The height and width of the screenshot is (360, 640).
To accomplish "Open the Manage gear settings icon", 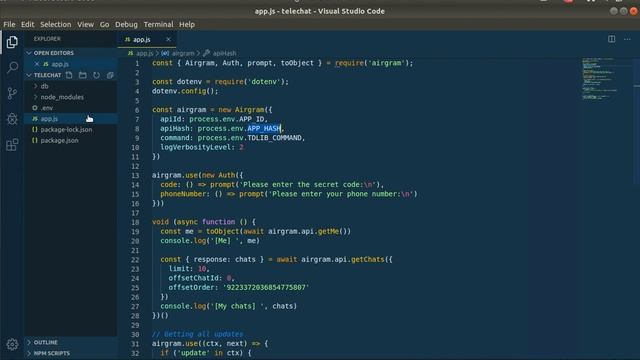I will [x=12, y=344].
